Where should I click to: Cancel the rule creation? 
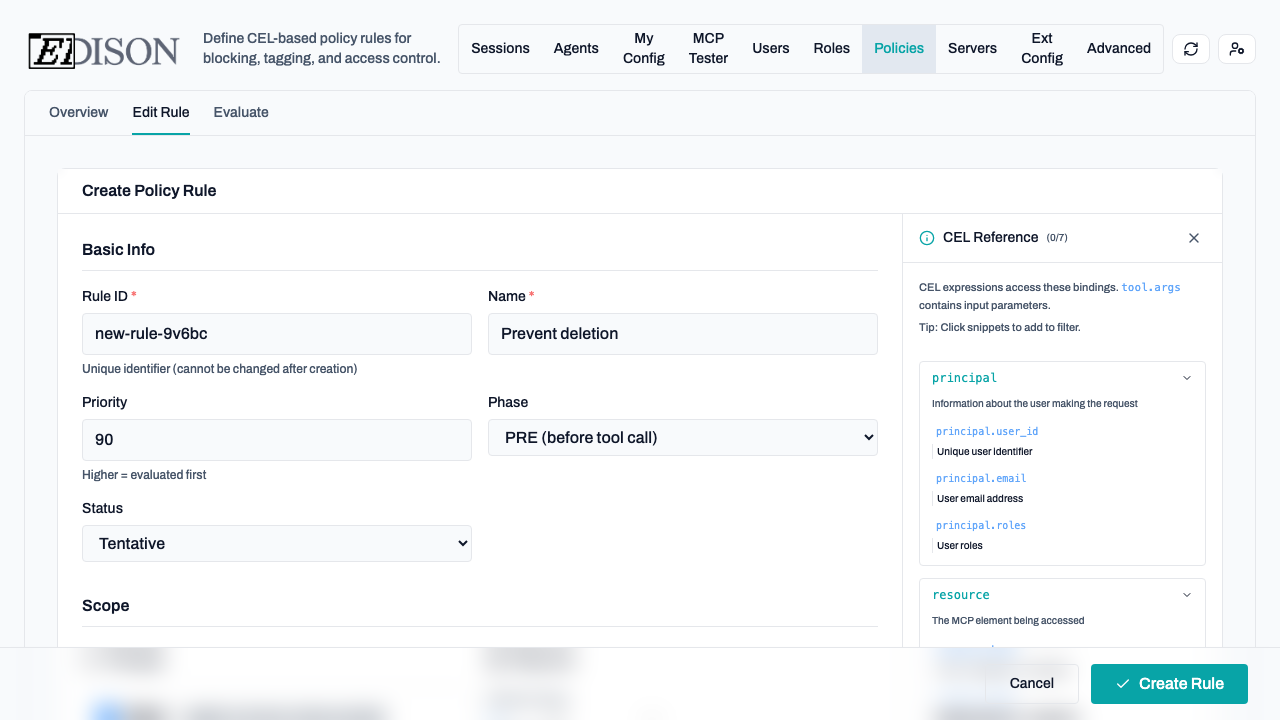(1031, 684)
